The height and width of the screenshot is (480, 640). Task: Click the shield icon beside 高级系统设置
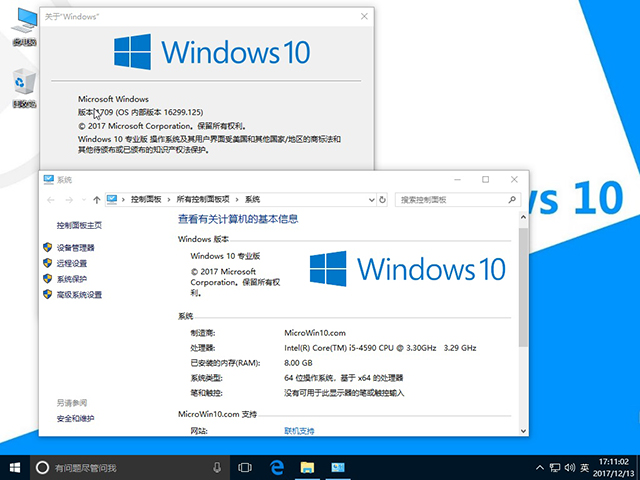point(48,294)
